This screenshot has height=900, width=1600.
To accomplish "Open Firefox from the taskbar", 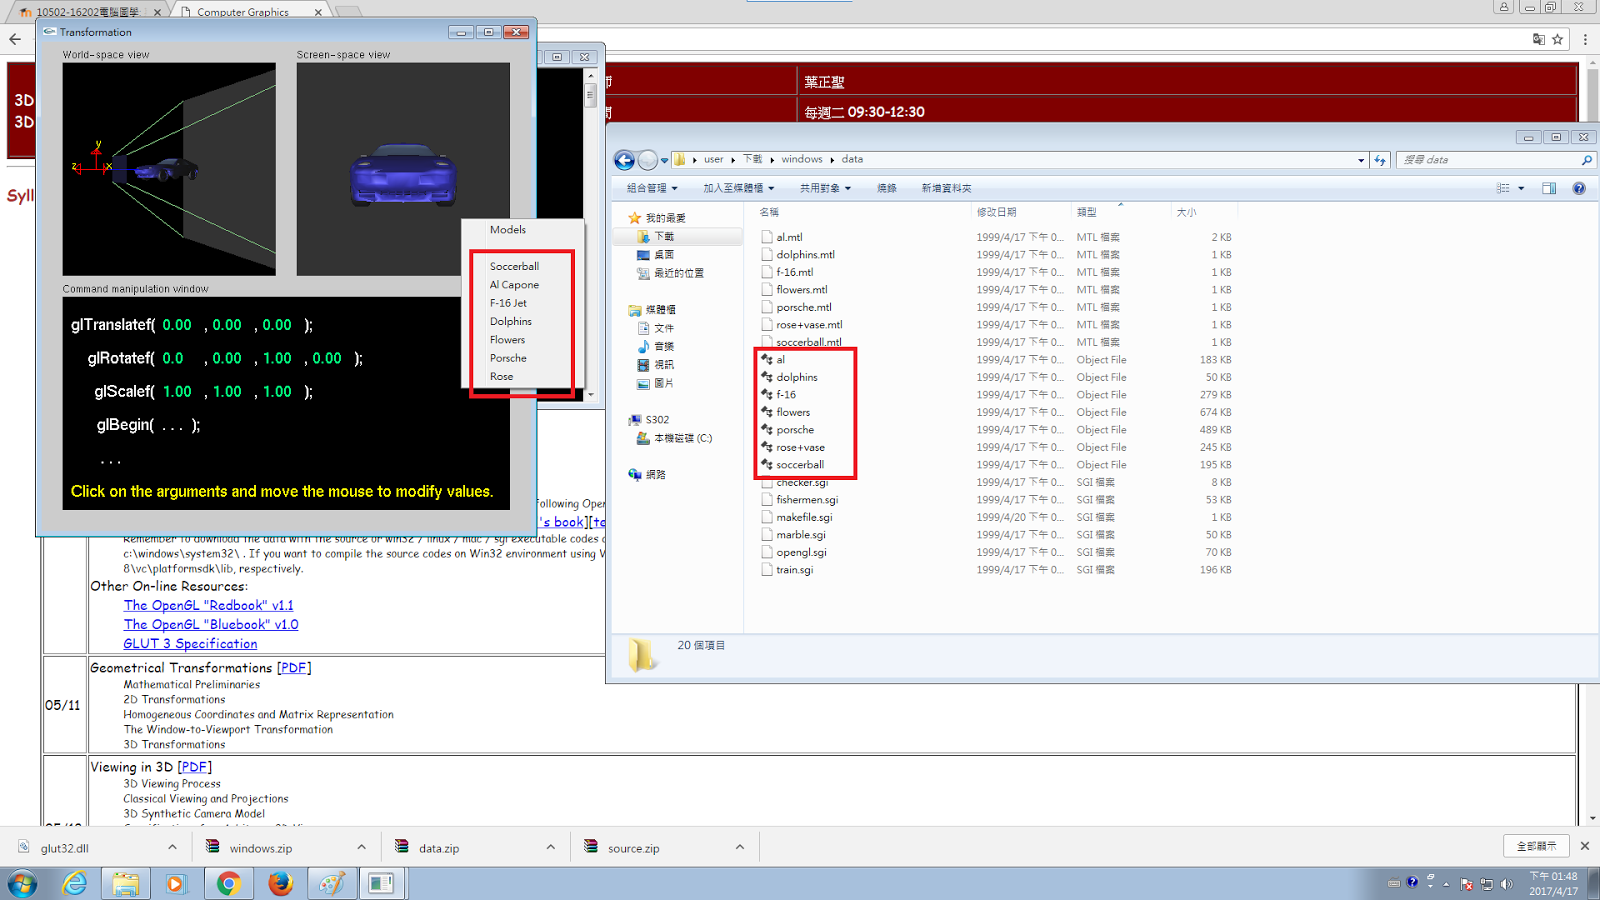I will coord(280,883).
